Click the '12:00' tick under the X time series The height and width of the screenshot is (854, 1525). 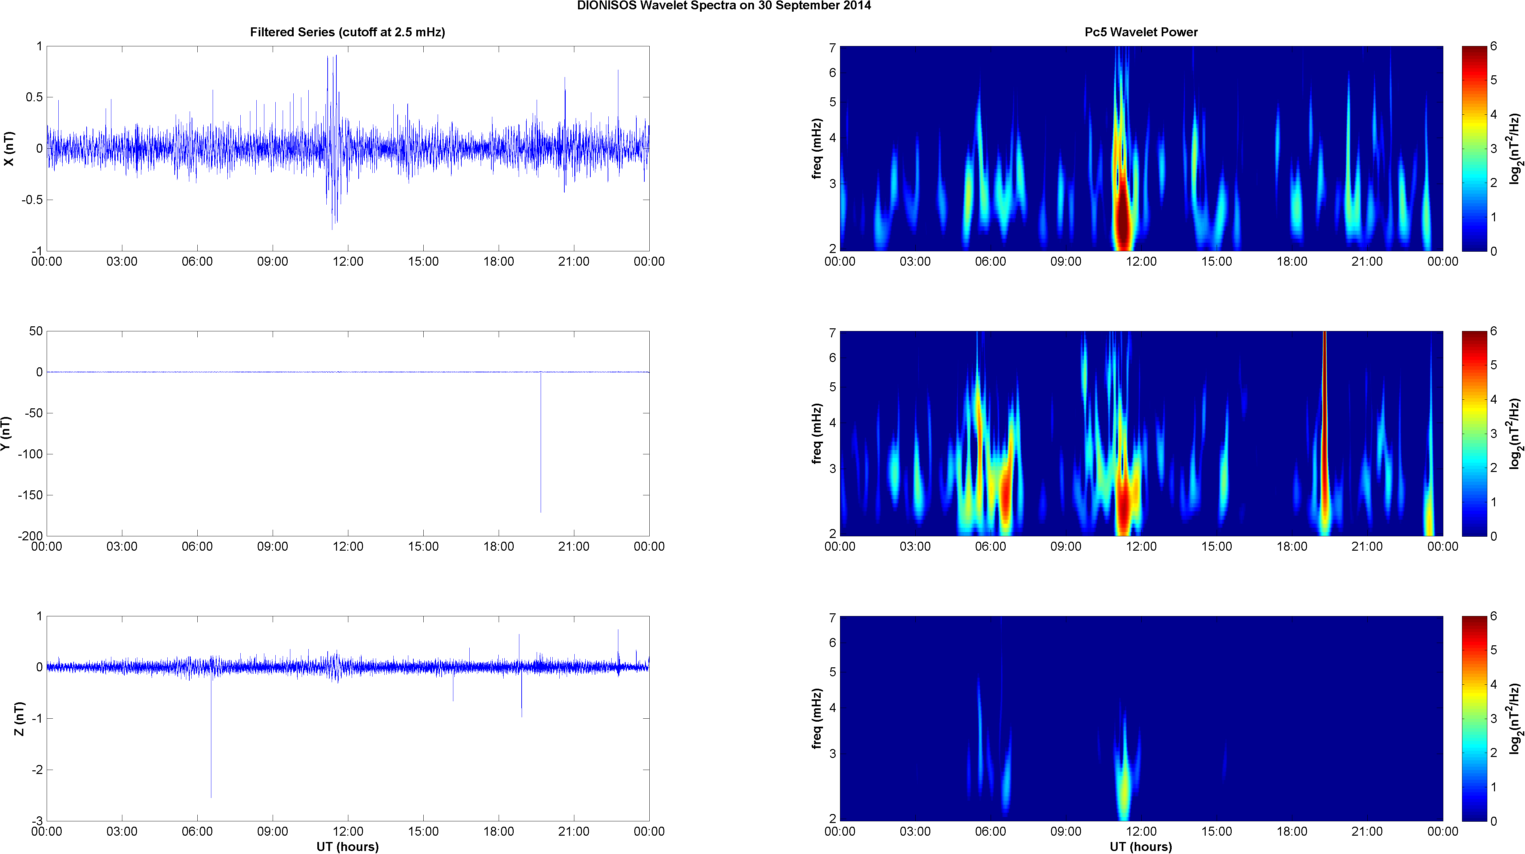[348, 262]
